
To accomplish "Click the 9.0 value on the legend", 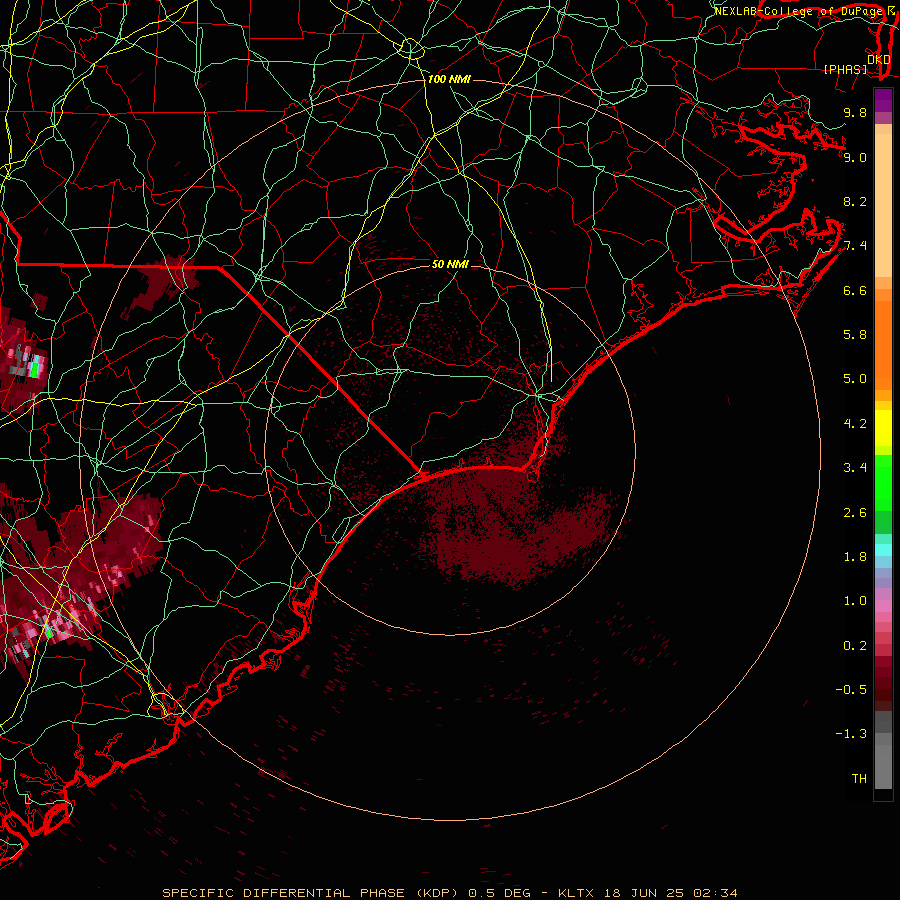I will [x=855, y=157].
